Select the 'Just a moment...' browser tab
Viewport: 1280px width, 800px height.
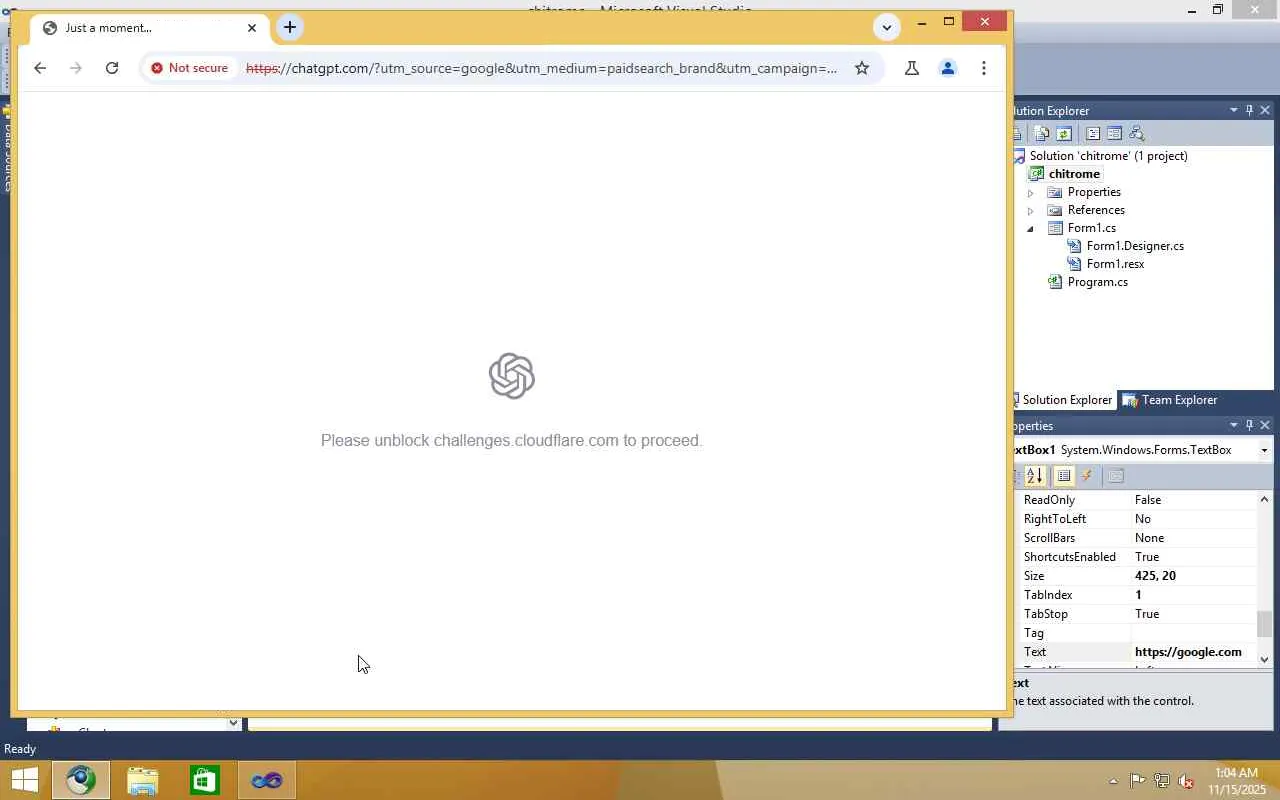pos(150,28)
